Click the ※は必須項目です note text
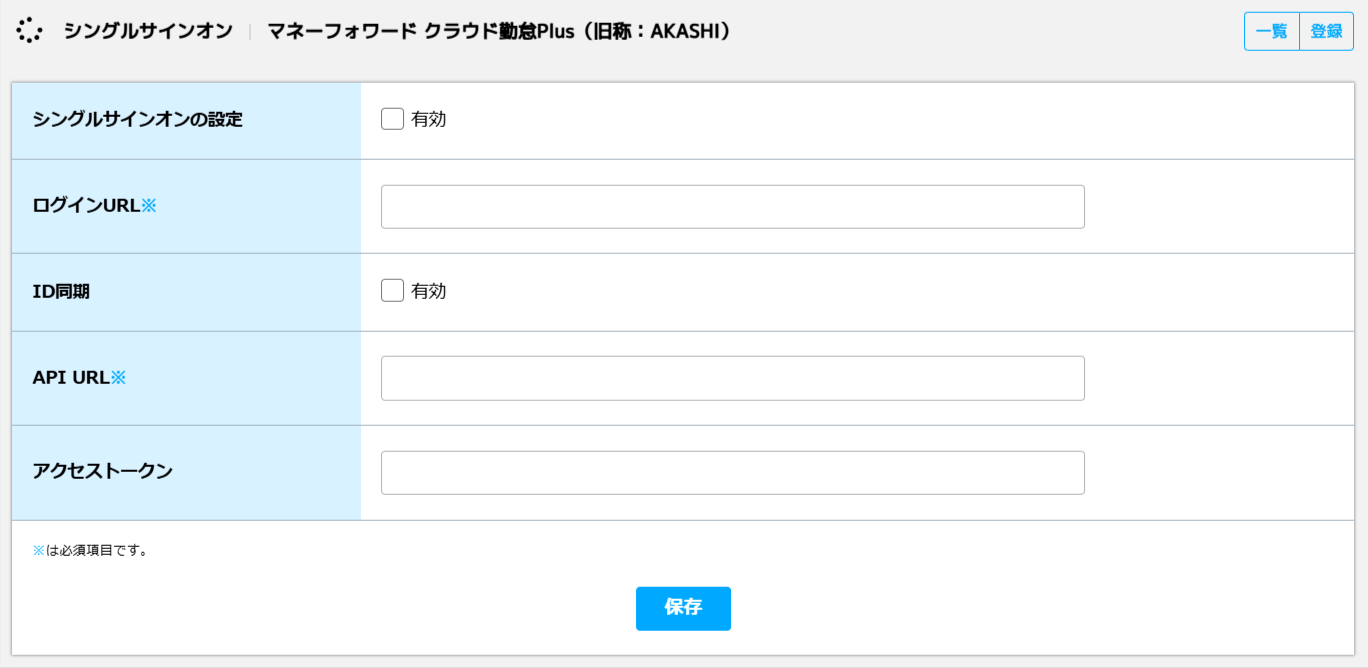 tap(90, 550)
